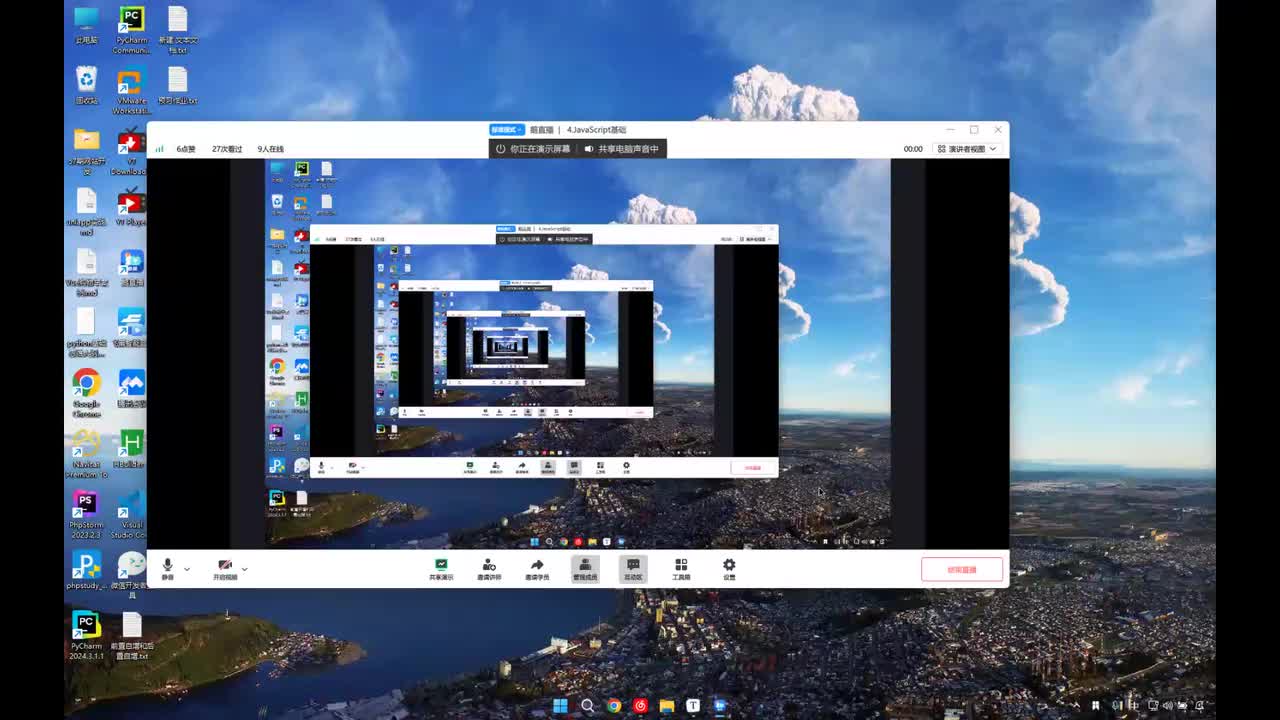The width and height of the screenshot is (1280, 720).
Task: Mute the microphone in the meeting toolbar
Action: [168, 568]
